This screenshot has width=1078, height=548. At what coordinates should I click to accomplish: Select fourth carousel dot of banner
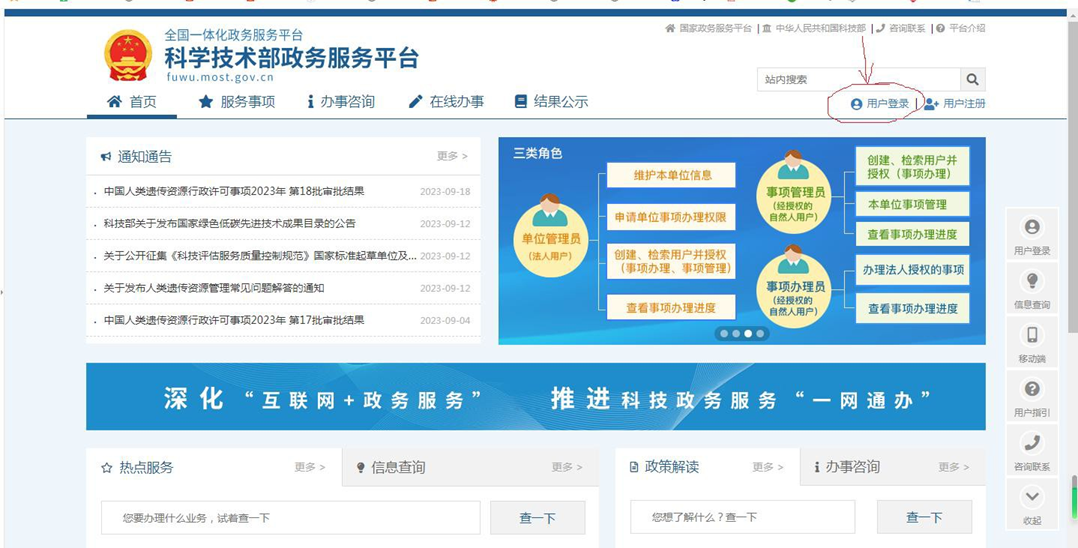point(760,333)
